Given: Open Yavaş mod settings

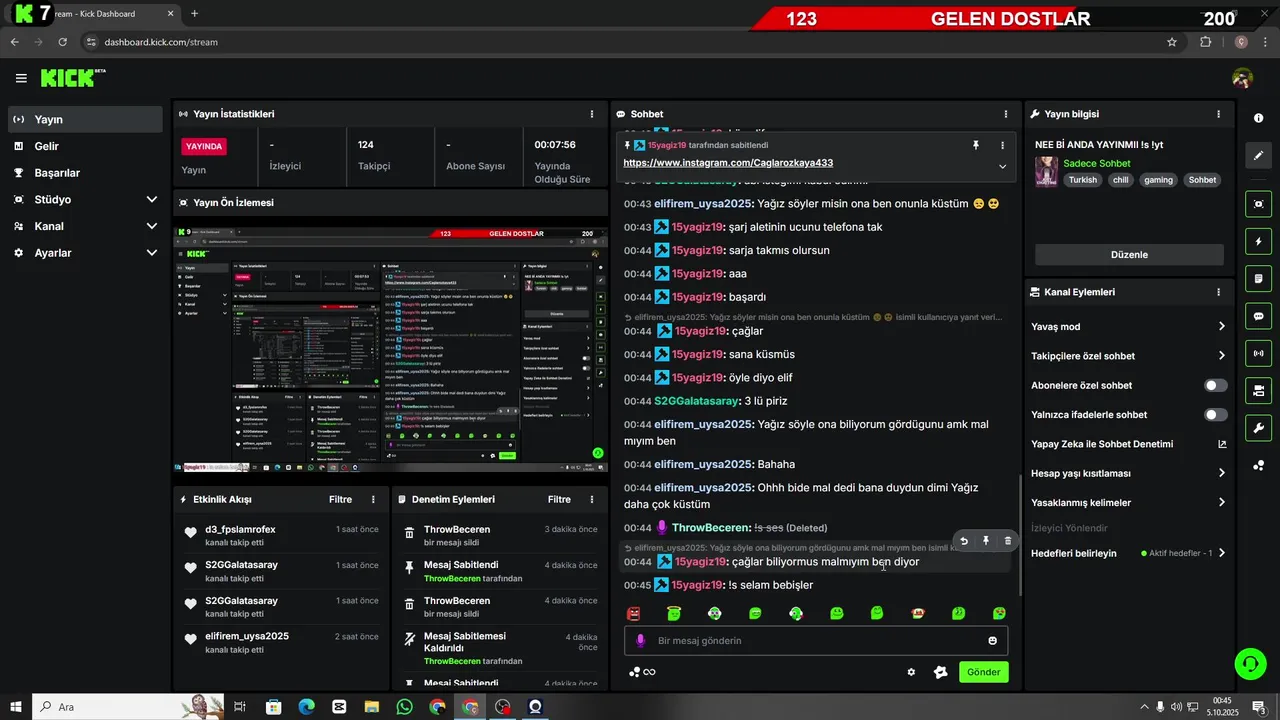Looking at the screenshot, I should 1129,326.
